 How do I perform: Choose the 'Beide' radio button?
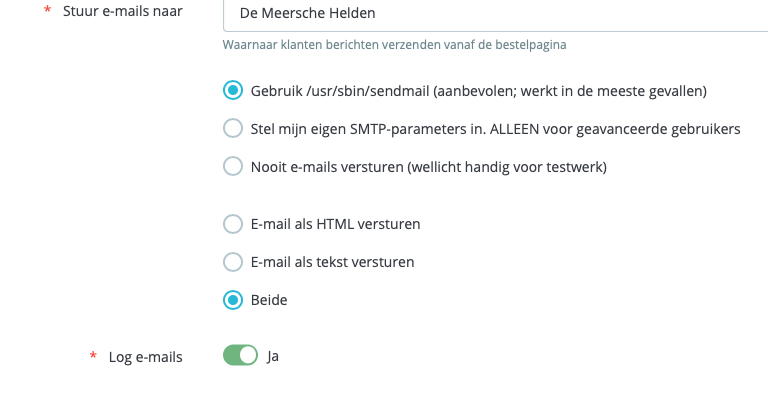click(x=233, y=299)
